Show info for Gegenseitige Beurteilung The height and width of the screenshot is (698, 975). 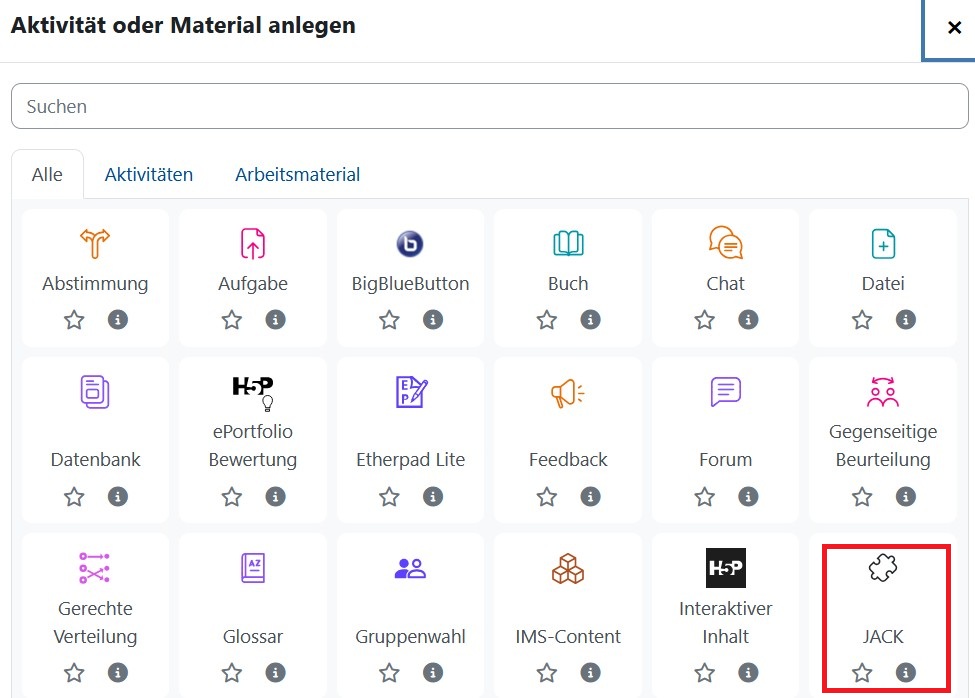[x=906, y=496]
